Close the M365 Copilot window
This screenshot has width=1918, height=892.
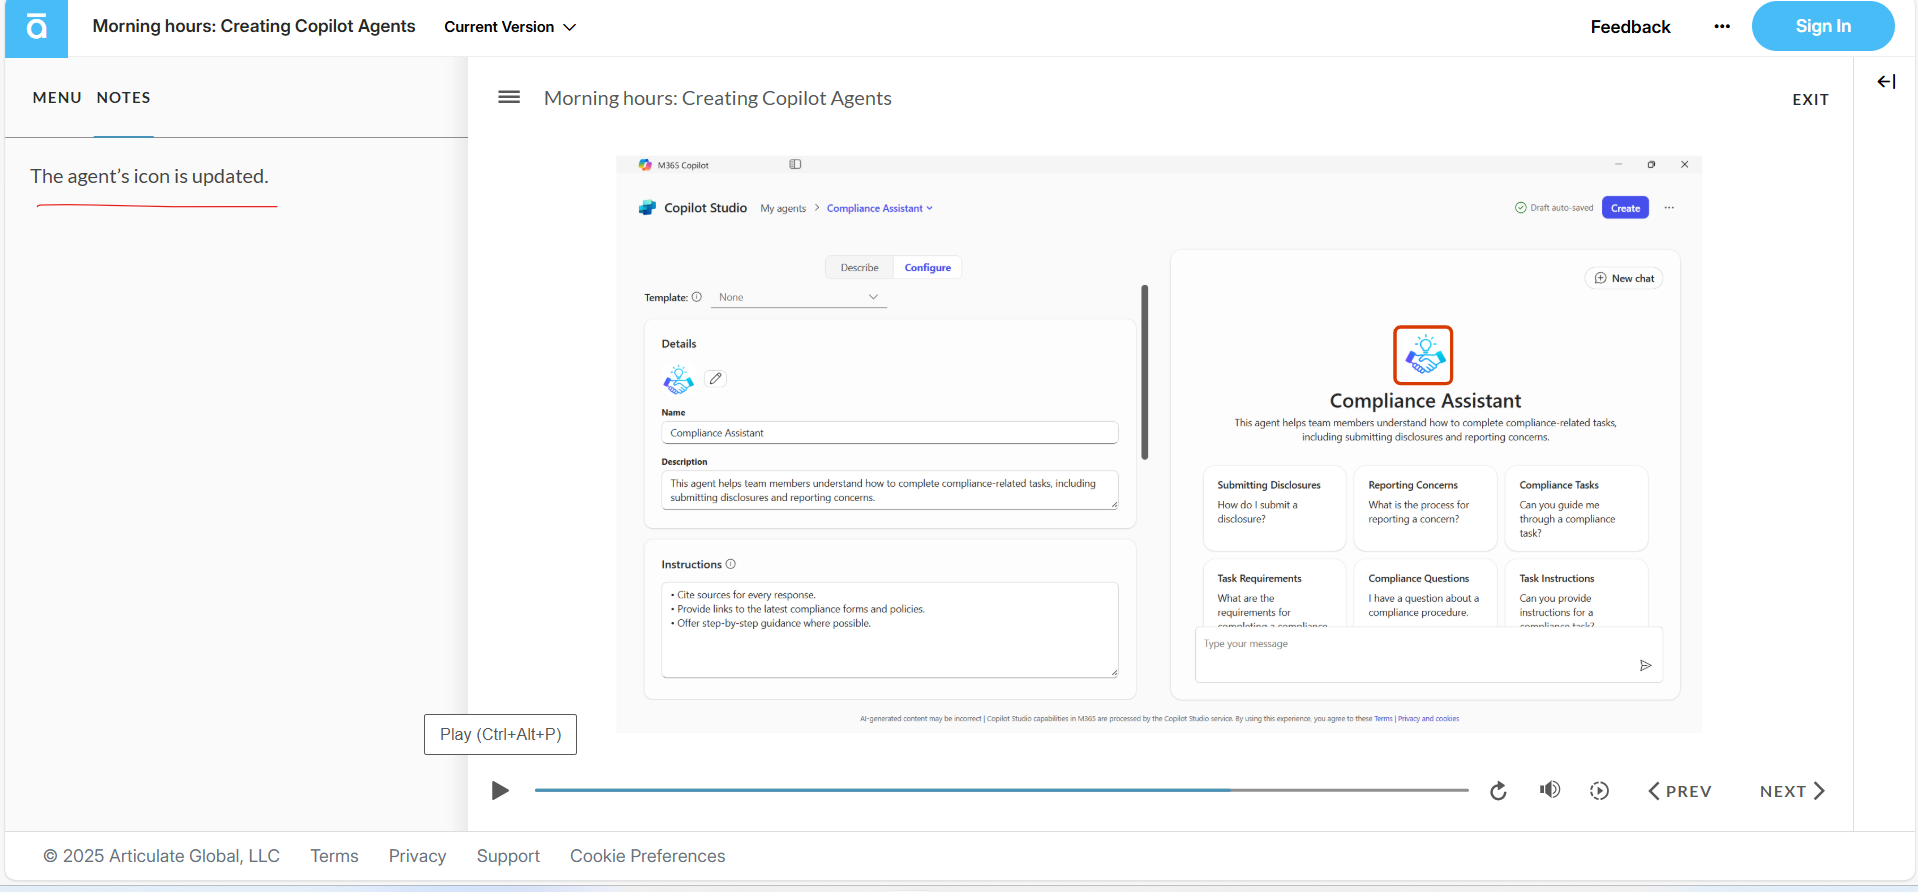pos(1684,164)
